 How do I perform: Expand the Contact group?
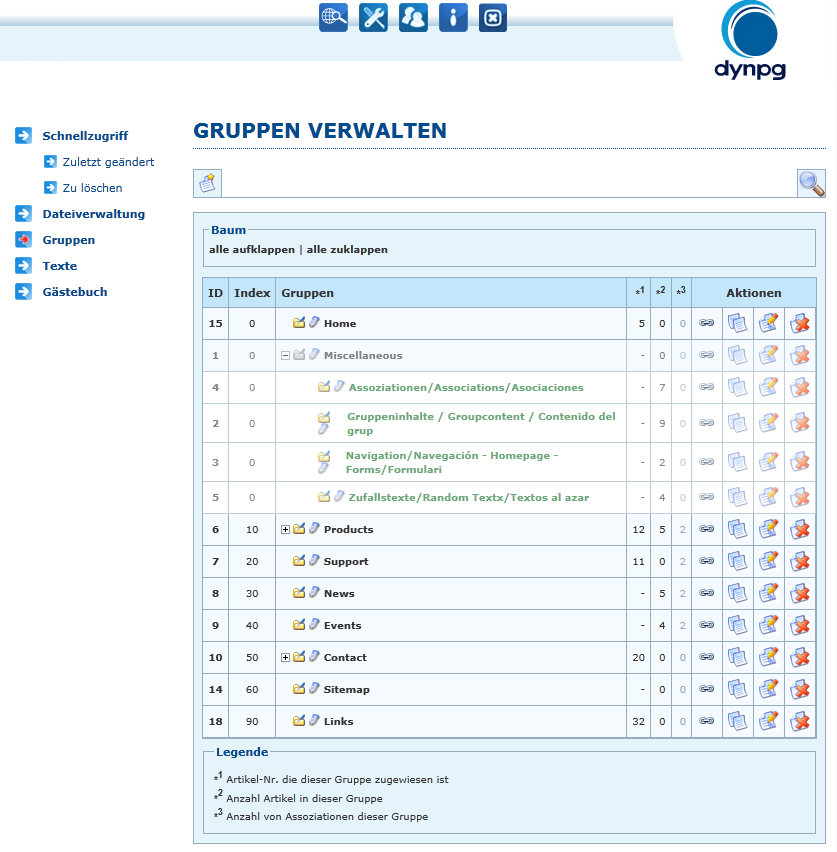coord(285,658)
